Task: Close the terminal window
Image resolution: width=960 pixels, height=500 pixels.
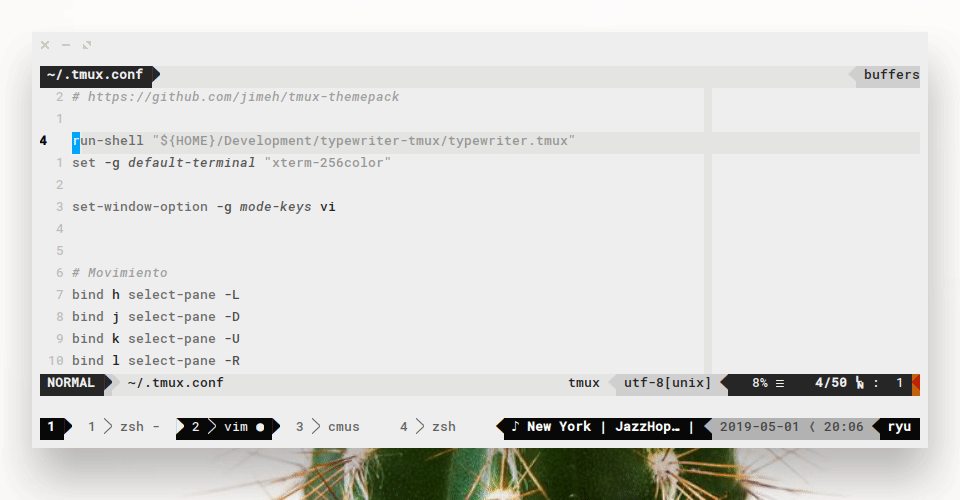Action: (x=45, y=45)
